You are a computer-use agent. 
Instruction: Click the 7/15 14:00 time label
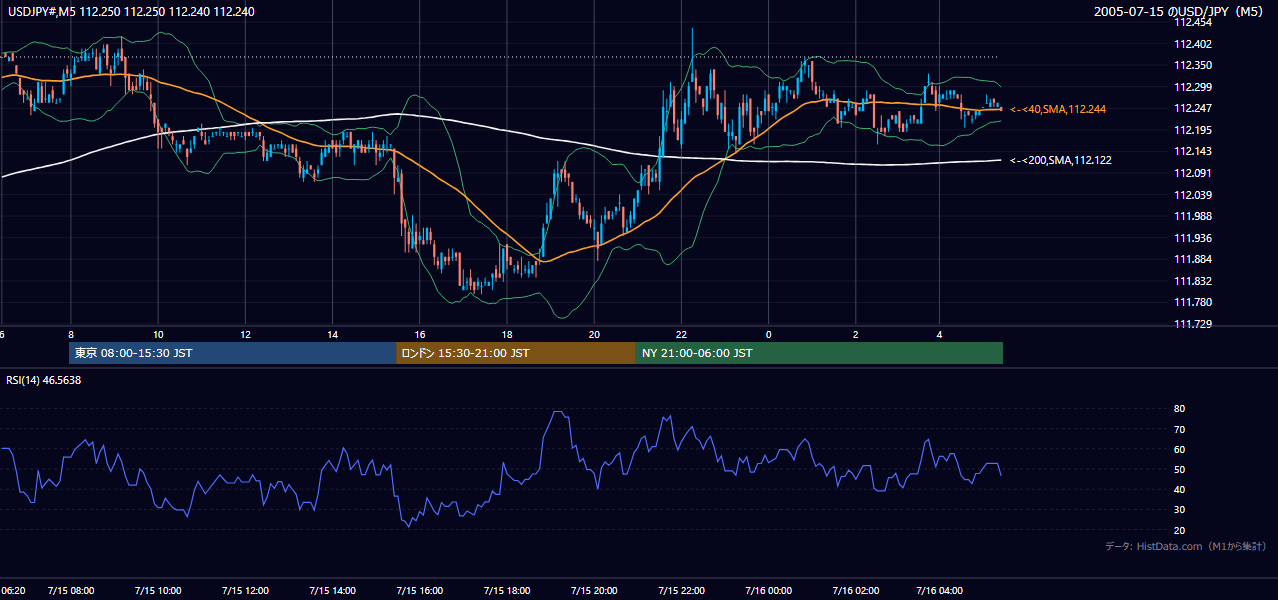(332, 591)
